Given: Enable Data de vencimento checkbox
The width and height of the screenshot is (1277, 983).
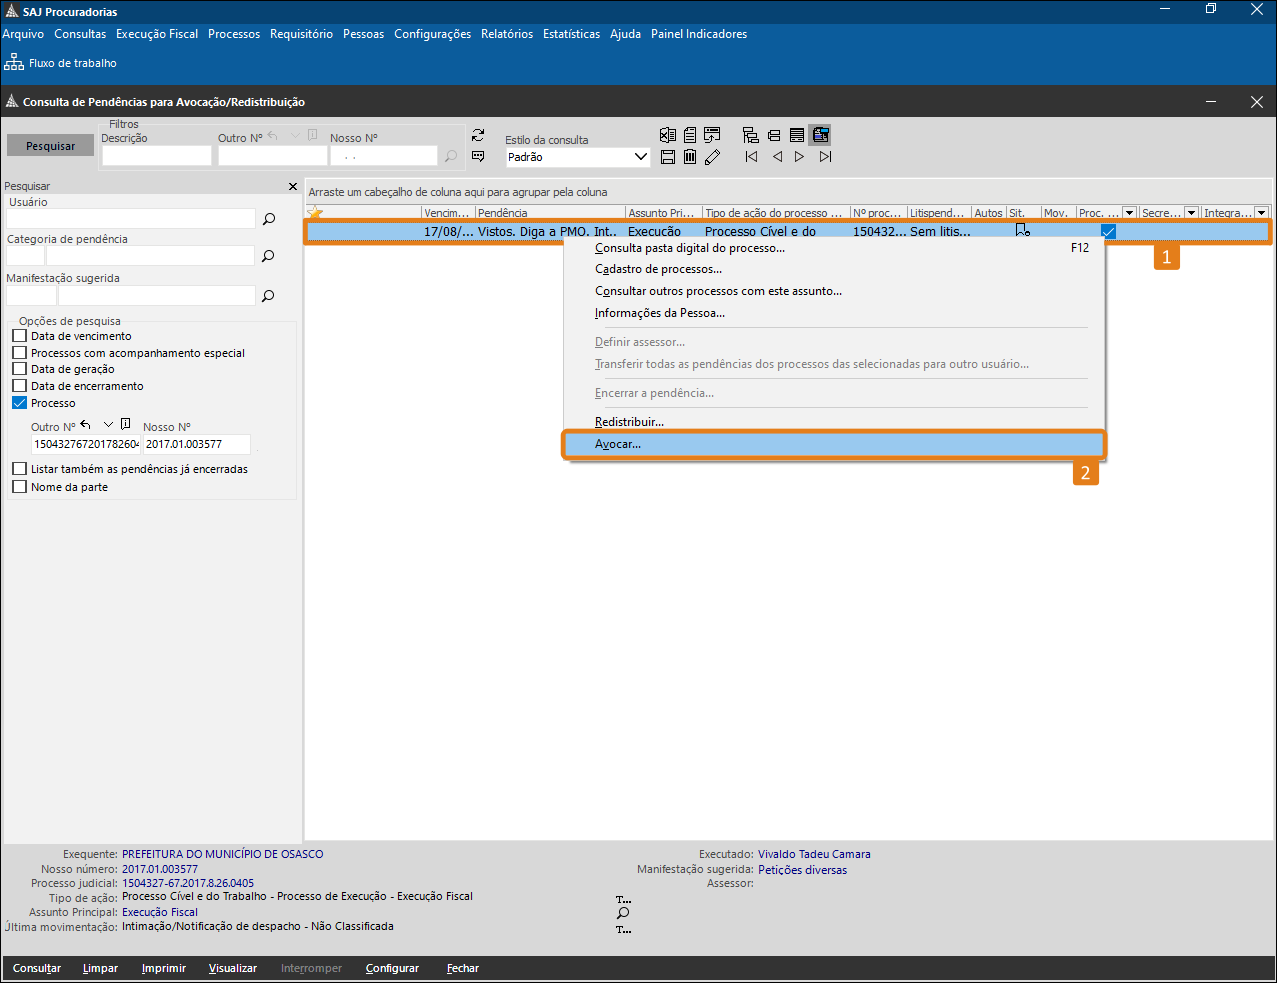Looking at the screenshot, I should pos(19,336).
